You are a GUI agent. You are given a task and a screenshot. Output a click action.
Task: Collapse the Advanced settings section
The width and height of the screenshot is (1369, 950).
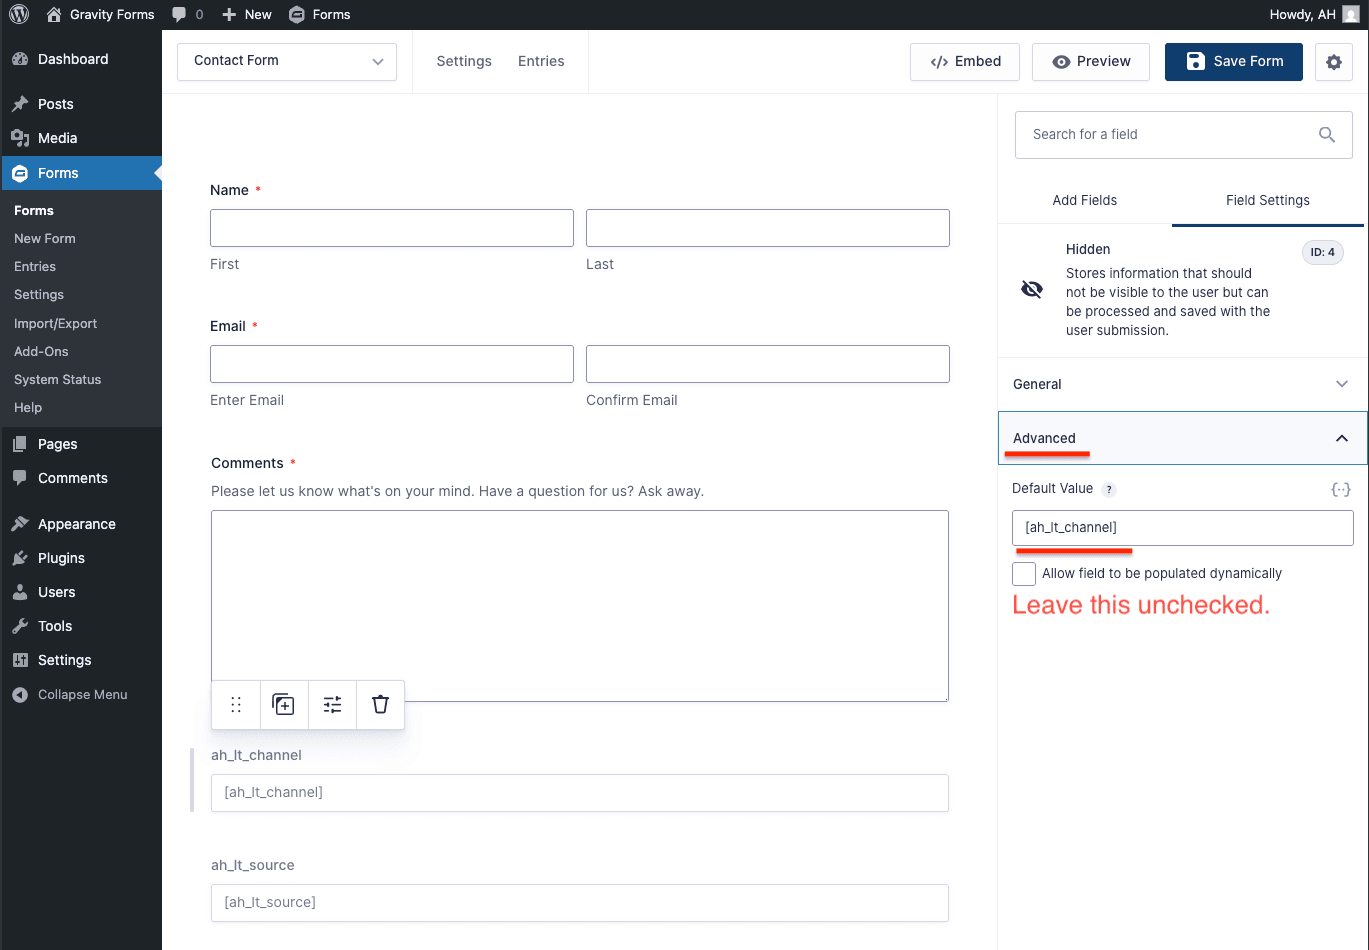click(1341, 438)
